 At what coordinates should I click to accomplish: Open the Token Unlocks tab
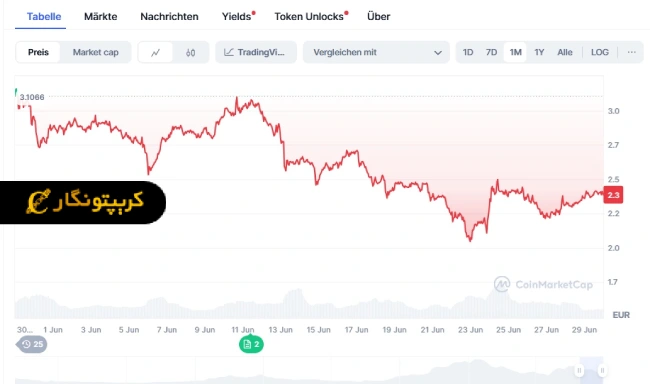point(309,17)
